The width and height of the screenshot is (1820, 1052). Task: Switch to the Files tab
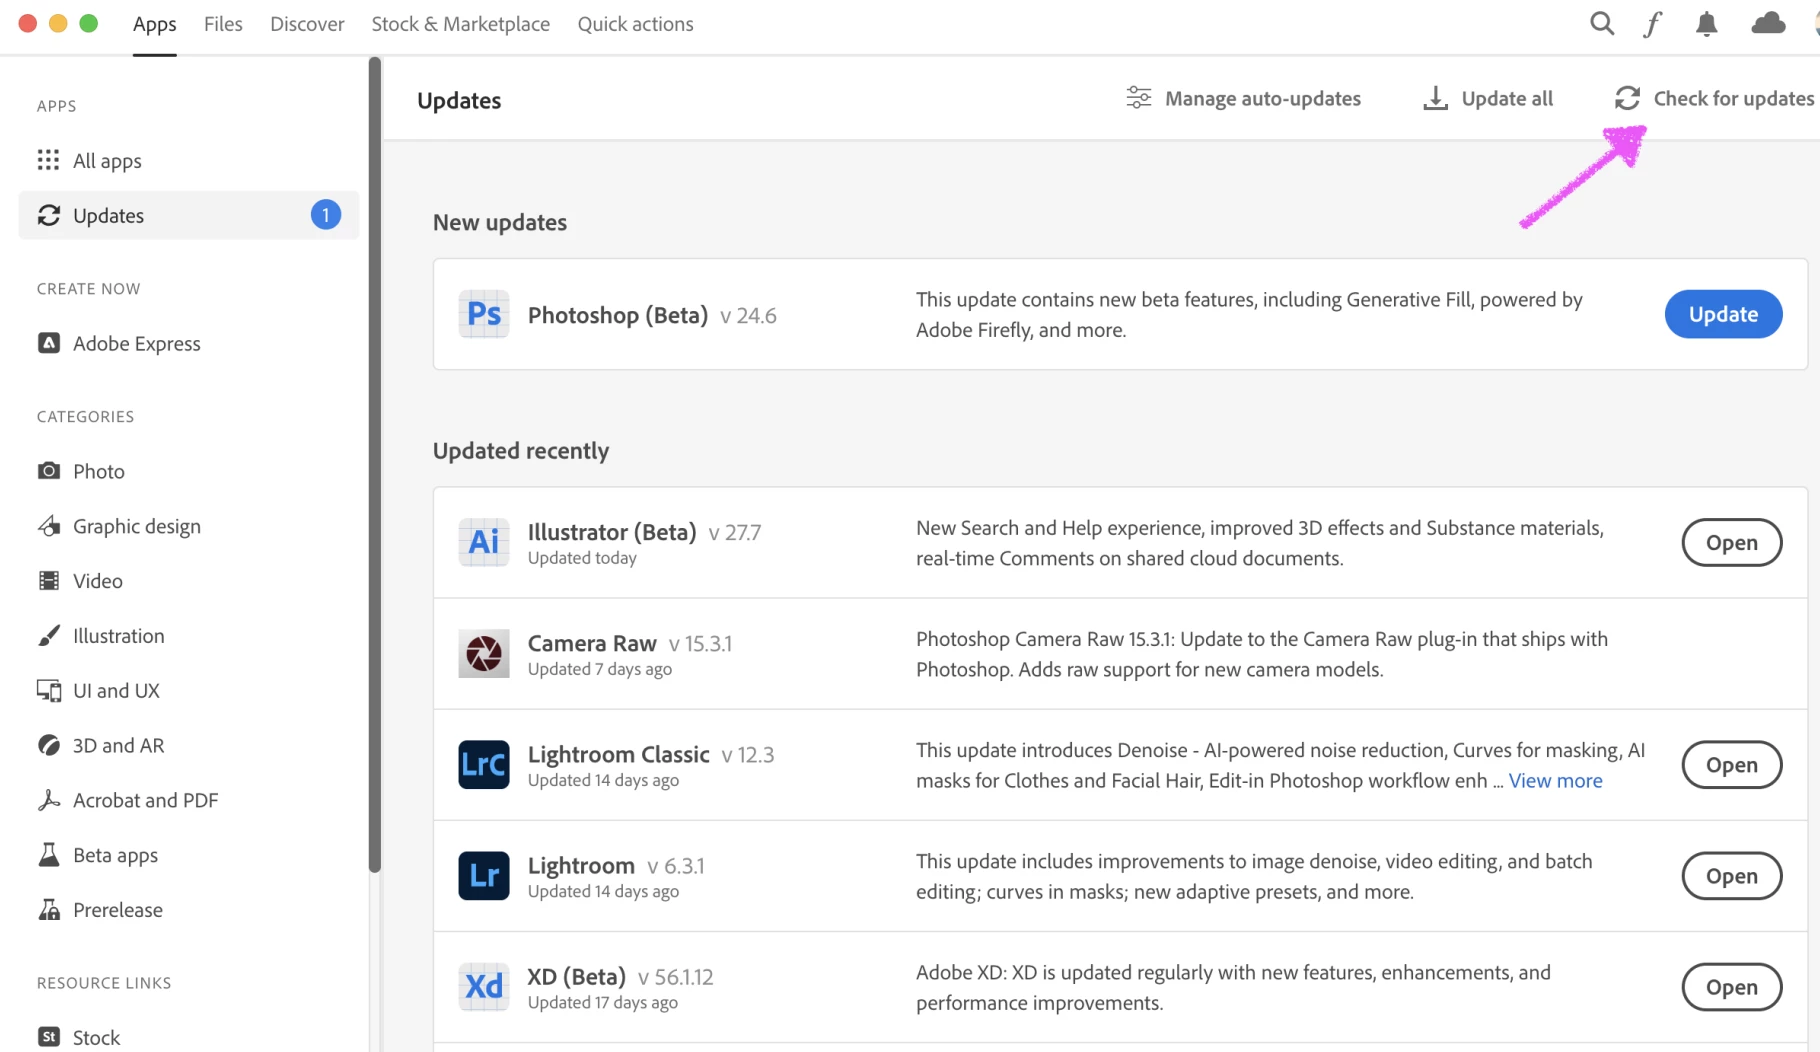tap(223, 24)
